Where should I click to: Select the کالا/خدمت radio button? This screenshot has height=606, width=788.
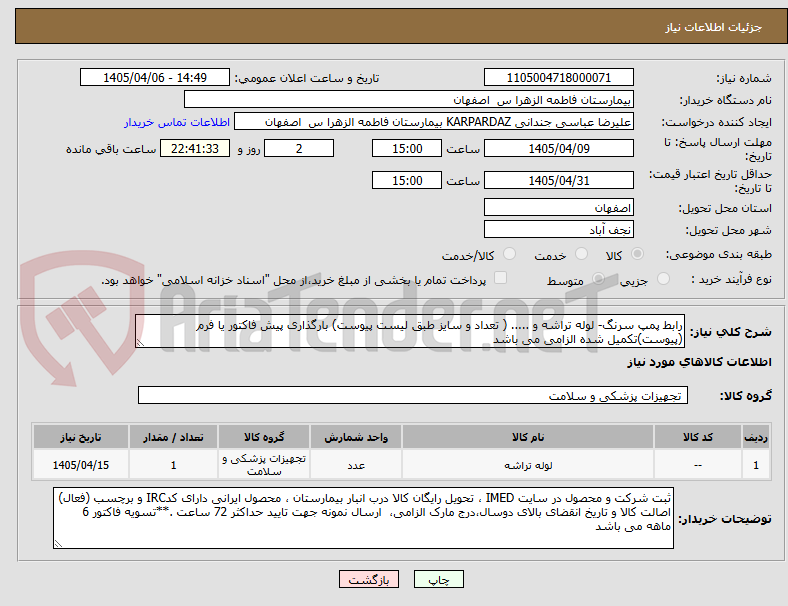[x=510, y=254]
